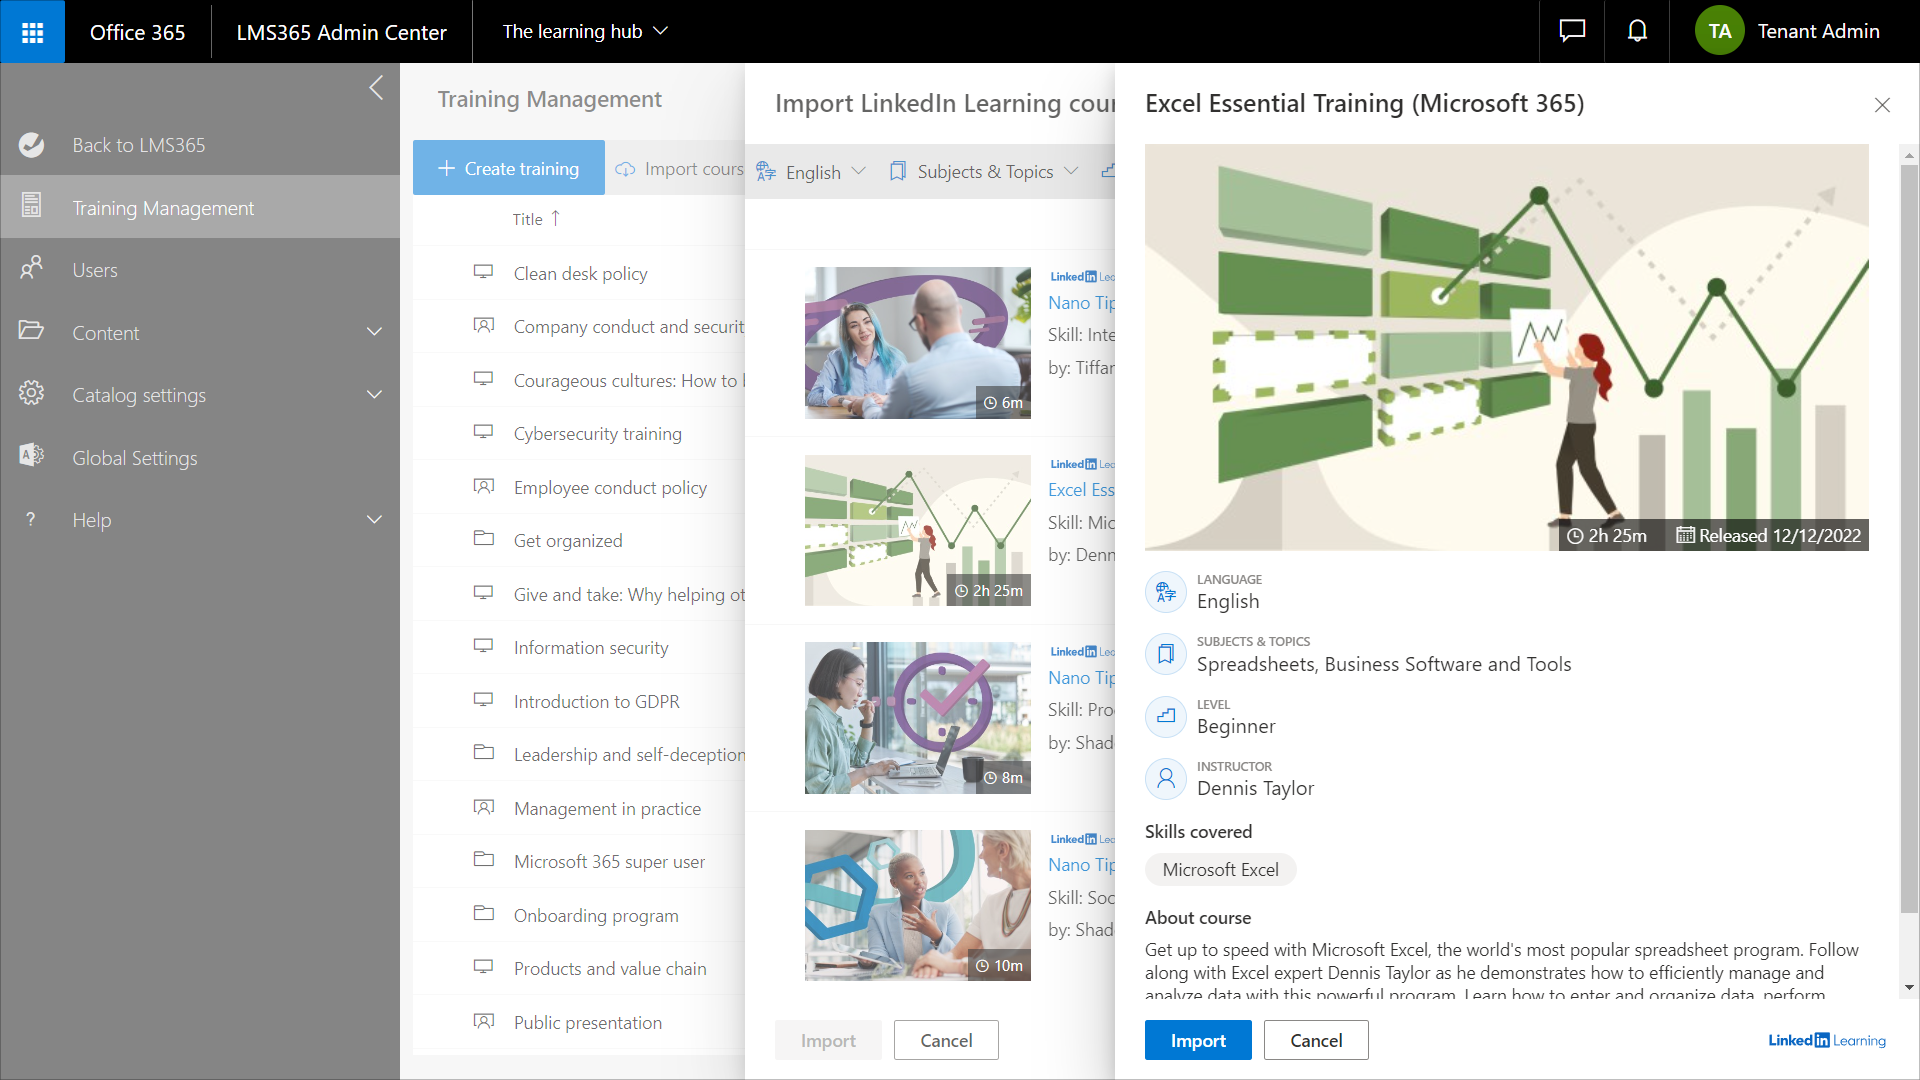This screenshot has width=1920, height=1080.
Task: Click the Help question mark icon
Action: click(x=31, y=519)
